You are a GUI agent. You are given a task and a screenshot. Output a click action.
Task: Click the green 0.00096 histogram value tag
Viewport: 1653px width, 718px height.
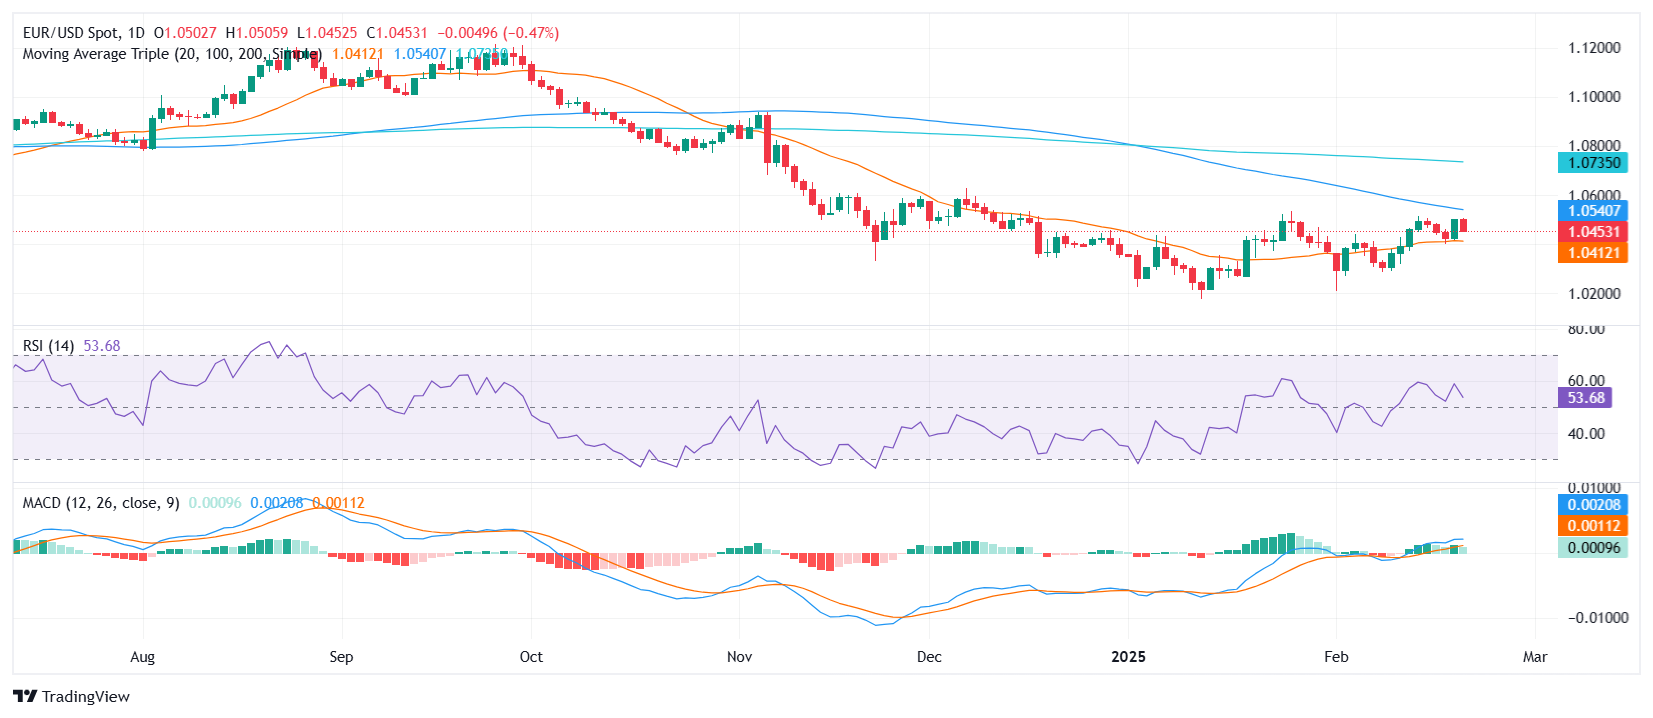(x=1592, y=548)
